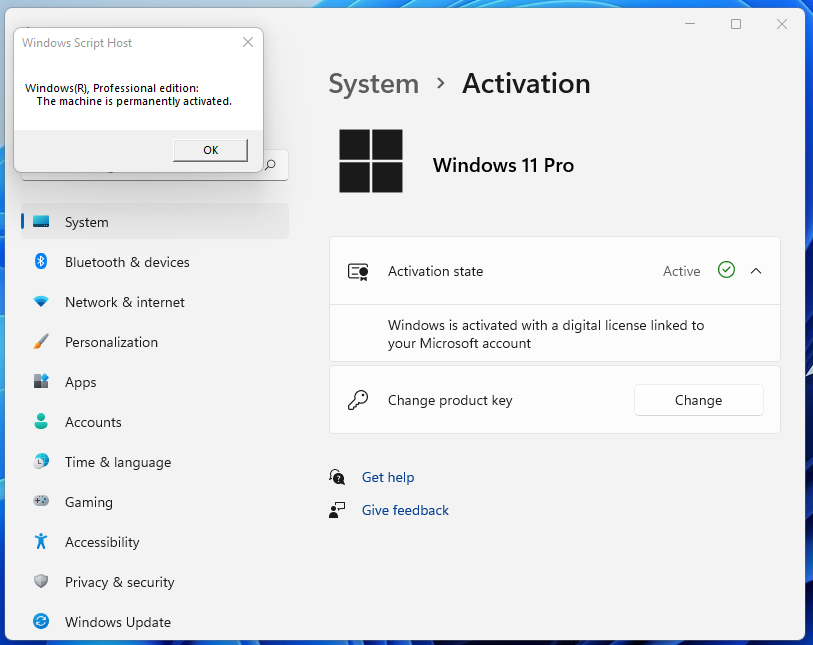Open the Windows Update page
This screenshot has height=645, width=813.
pyautogui.click(x=155, y=621)
